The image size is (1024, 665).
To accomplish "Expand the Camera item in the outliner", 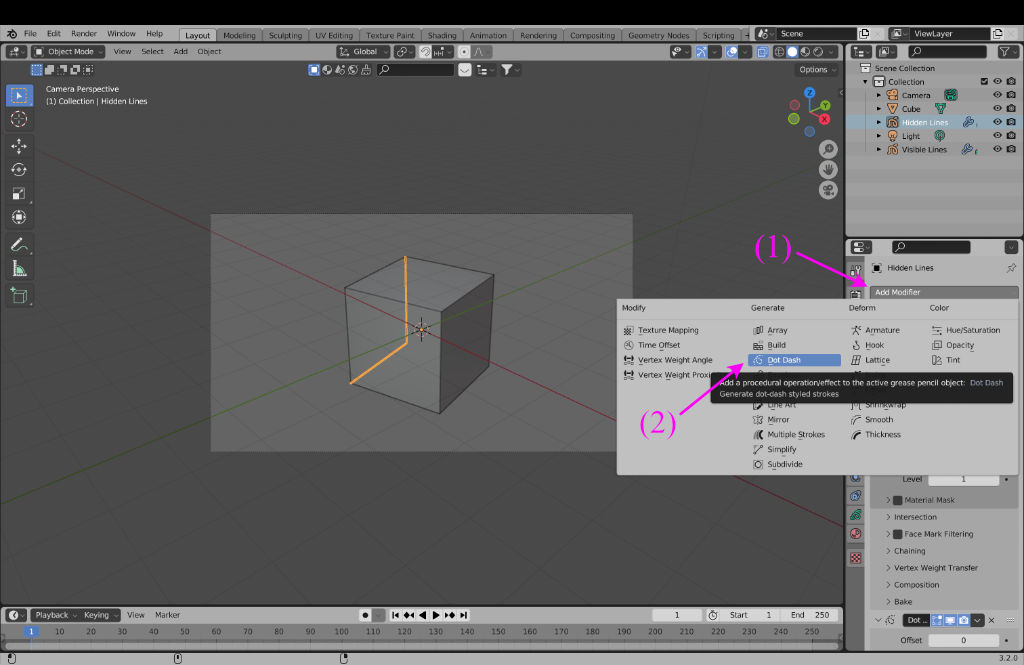I will coord(879,95).
